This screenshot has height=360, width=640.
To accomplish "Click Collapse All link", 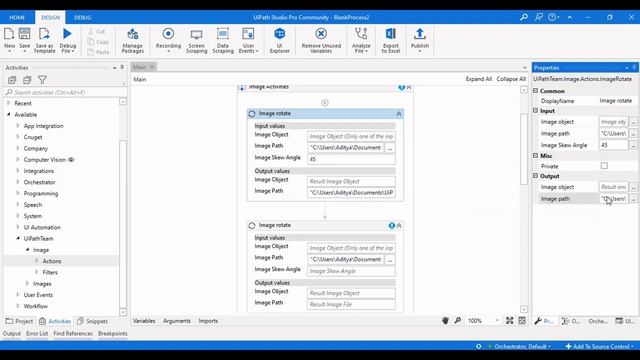I will [x=511, y=79].
